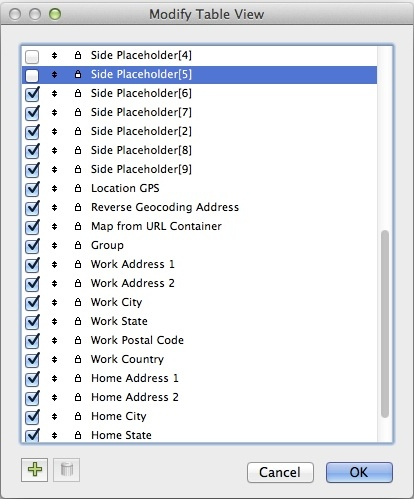Click the trash can delete icon
Viewport: 414px width, 499px height.
pyautogui.click(x=67, y=470)
